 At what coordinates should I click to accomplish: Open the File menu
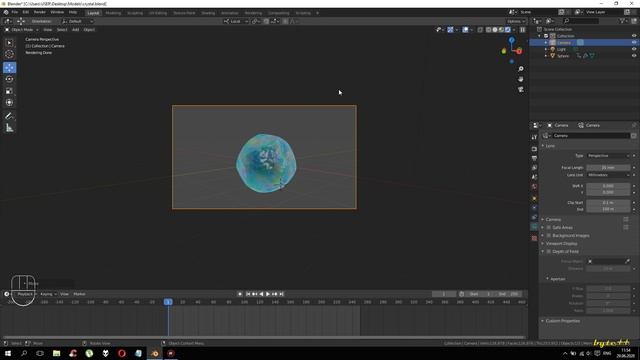15,12
